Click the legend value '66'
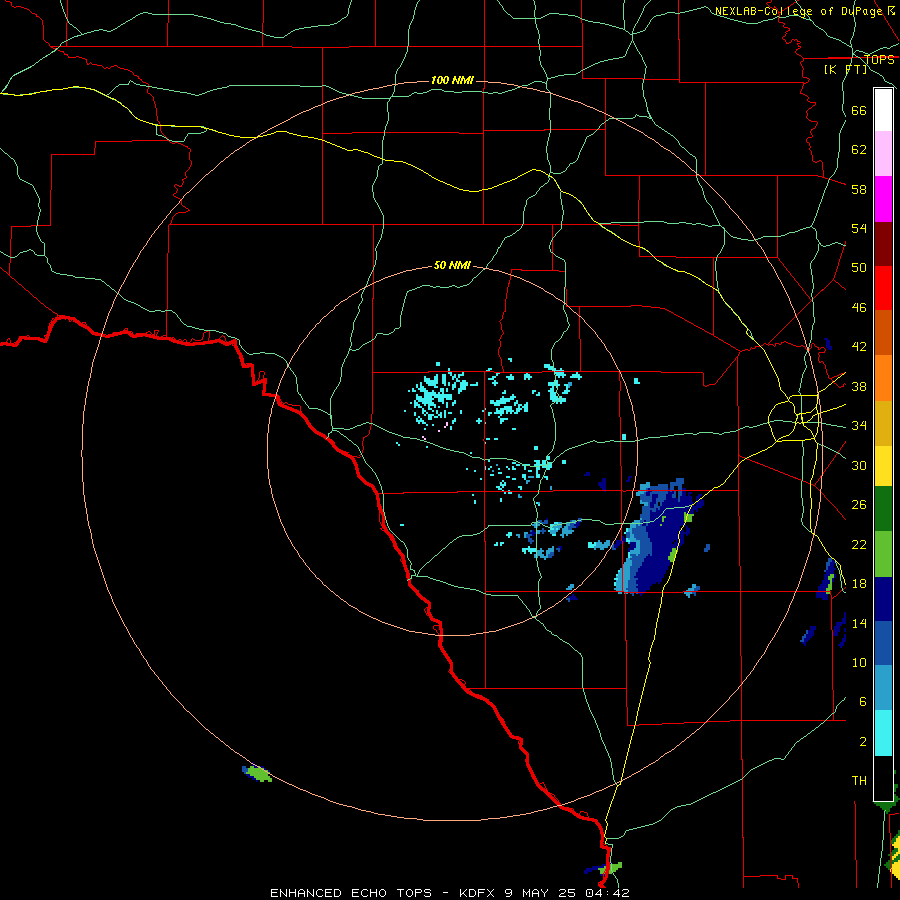The image size is (900, 900). pyautogui.click(x=859, y=110)
